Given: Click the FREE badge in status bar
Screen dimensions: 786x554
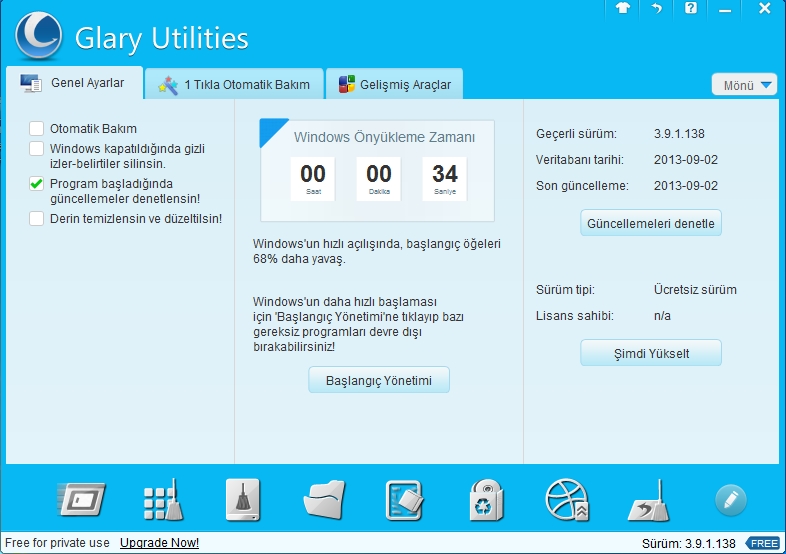Looking at the screenshot, I should [763, 543].
